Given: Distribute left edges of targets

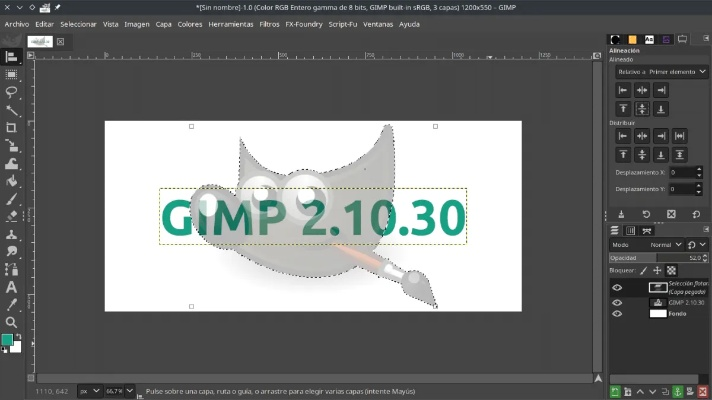Looking at the screenshot, I should click(623, 136).
